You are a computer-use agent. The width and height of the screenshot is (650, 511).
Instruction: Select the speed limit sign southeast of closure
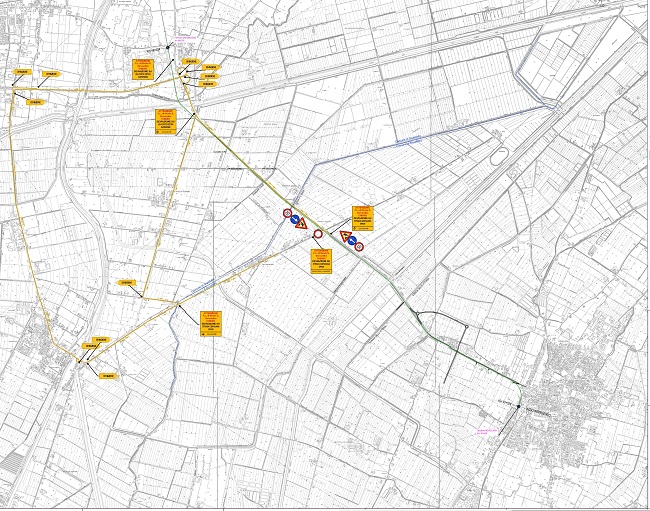point(359,246)
